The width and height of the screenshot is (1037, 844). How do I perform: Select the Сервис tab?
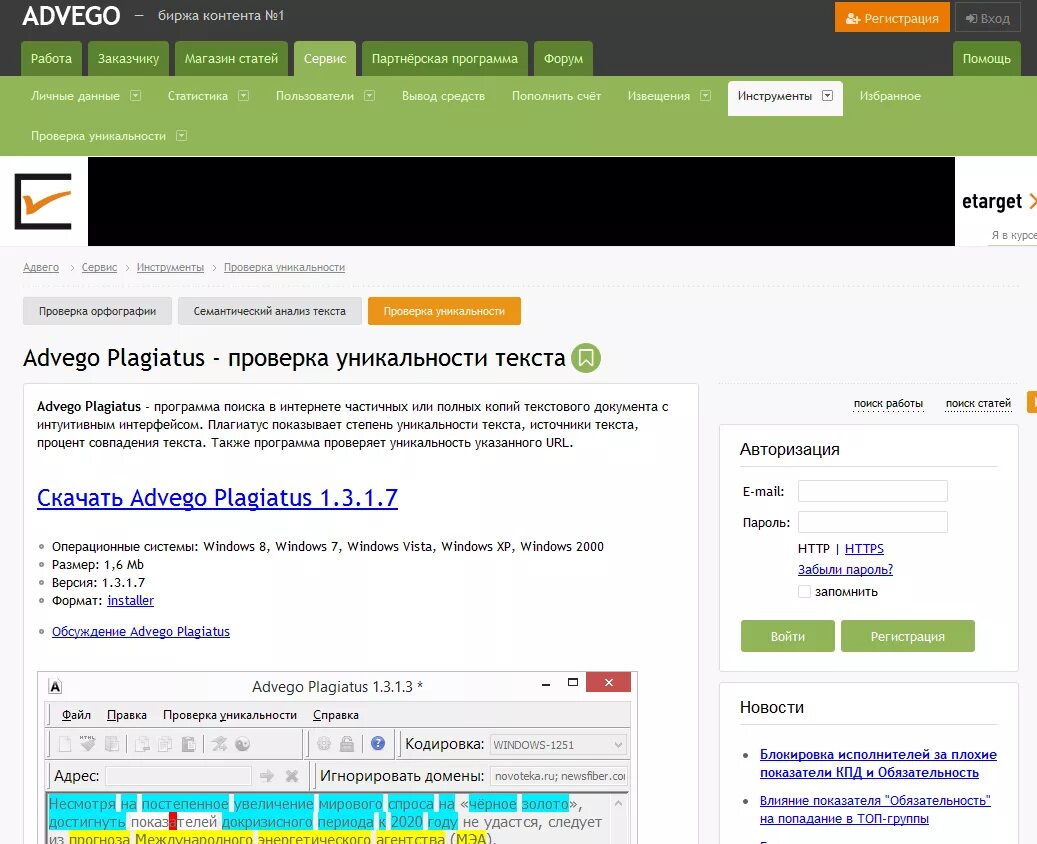(x=325, y=58)
